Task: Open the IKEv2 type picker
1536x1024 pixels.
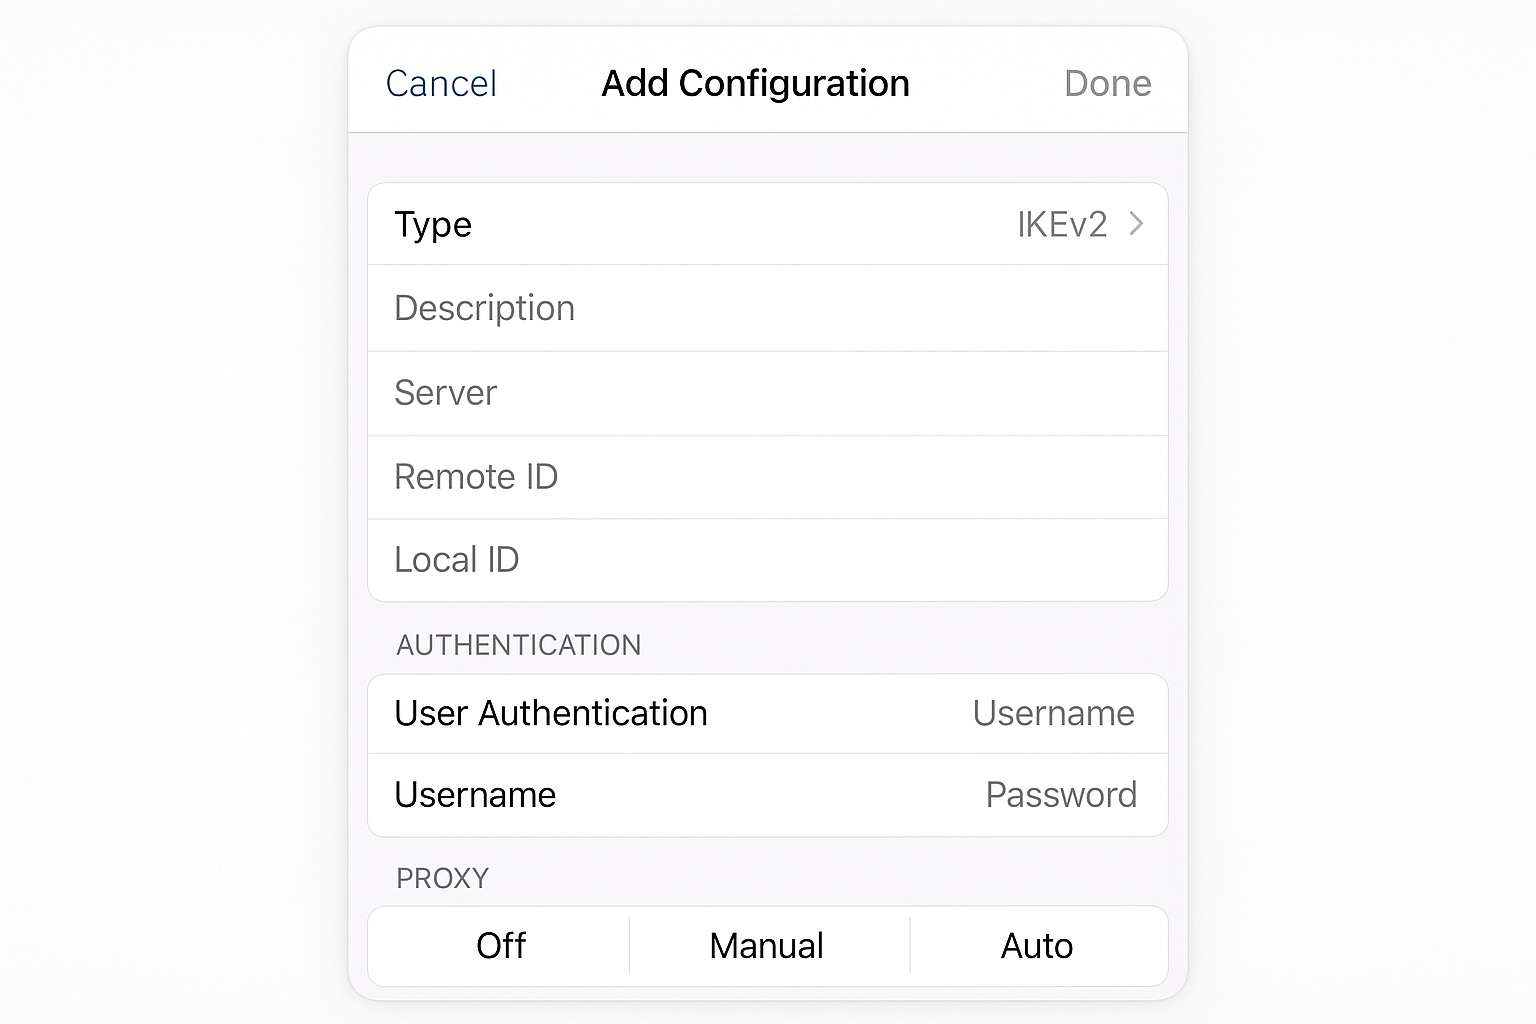Action: (x=1063, y=224)
